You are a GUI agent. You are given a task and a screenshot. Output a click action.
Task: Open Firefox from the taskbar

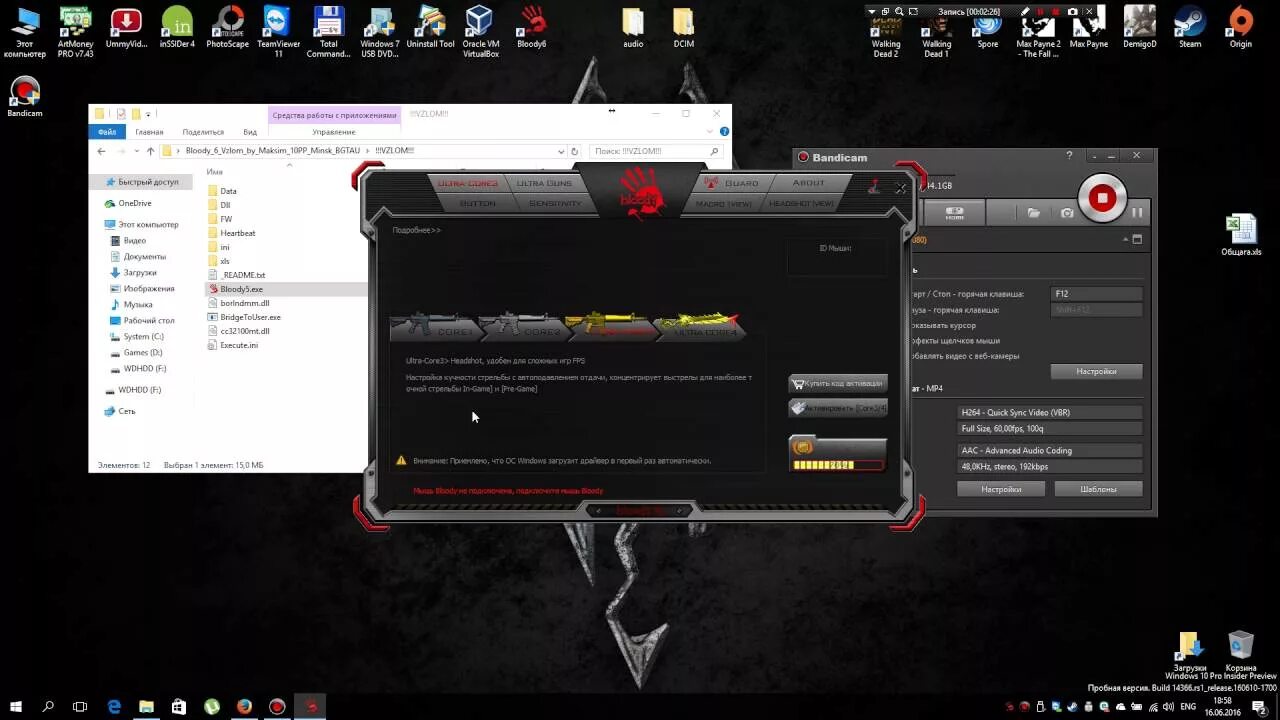tap(244, 706)
